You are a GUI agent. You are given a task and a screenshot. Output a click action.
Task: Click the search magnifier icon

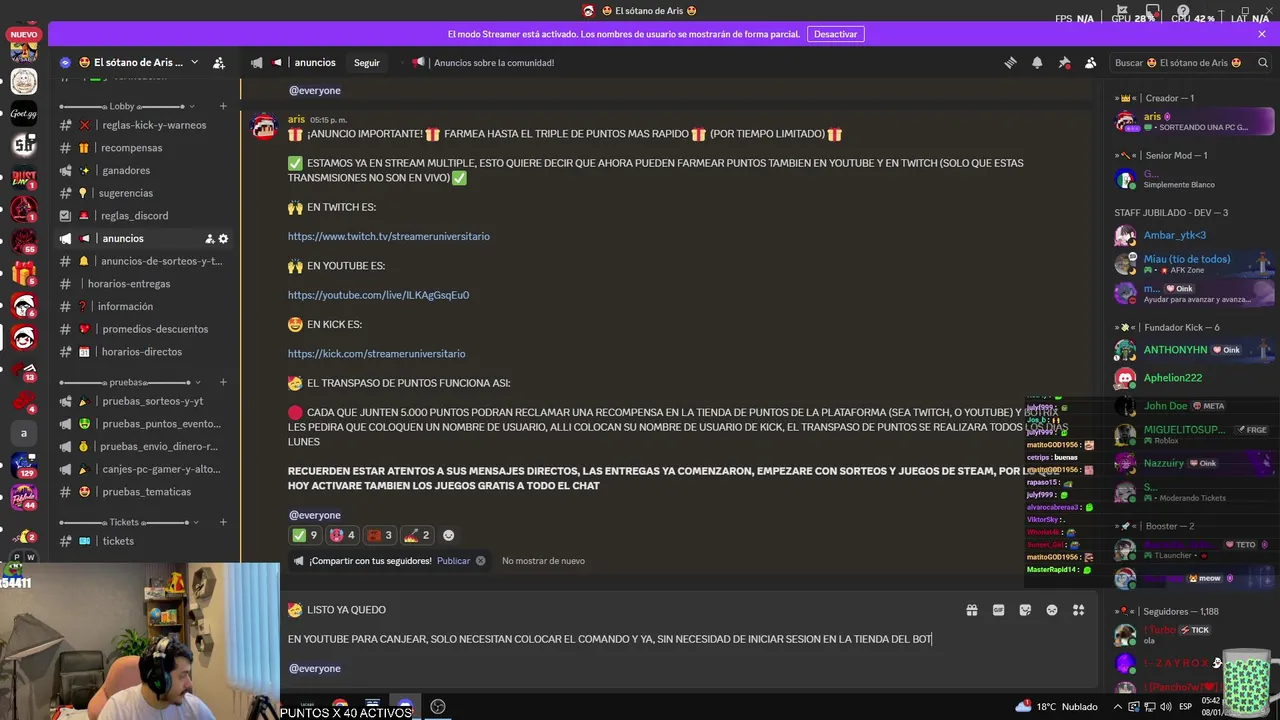pyautogui.click(x=1262, y=62)
